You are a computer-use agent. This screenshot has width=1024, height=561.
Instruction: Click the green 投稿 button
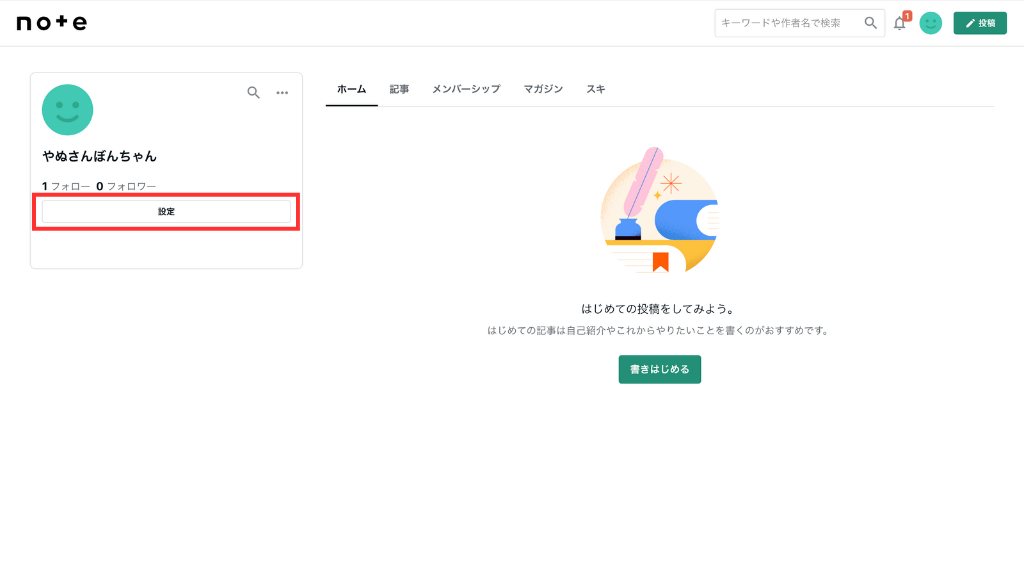tap(979, 23)
